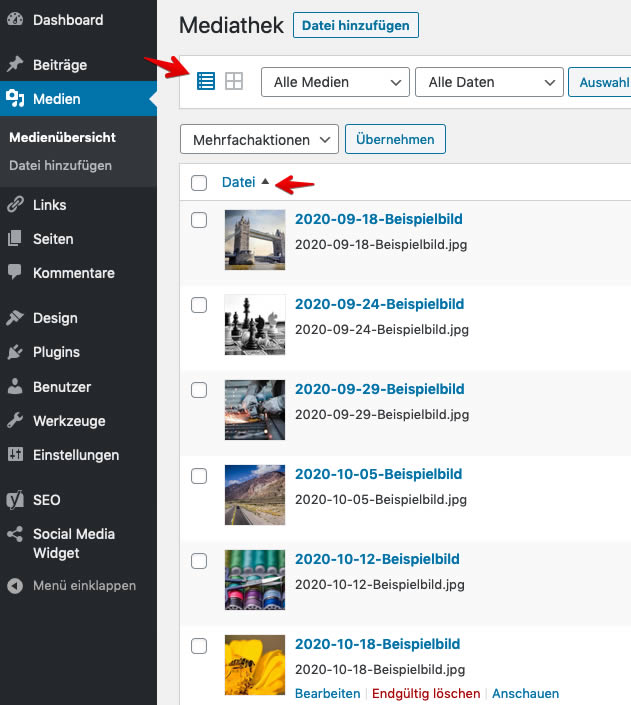Open the Mehrfachaktionen dropdown
Screen dimensions: 631x705
click(259, 139)
